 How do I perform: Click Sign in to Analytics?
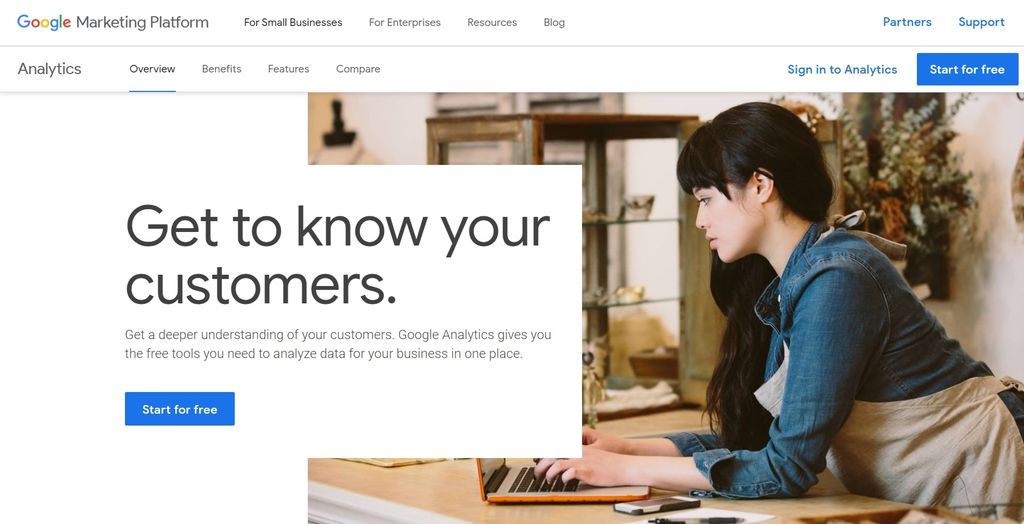click(x=842, y=69)
